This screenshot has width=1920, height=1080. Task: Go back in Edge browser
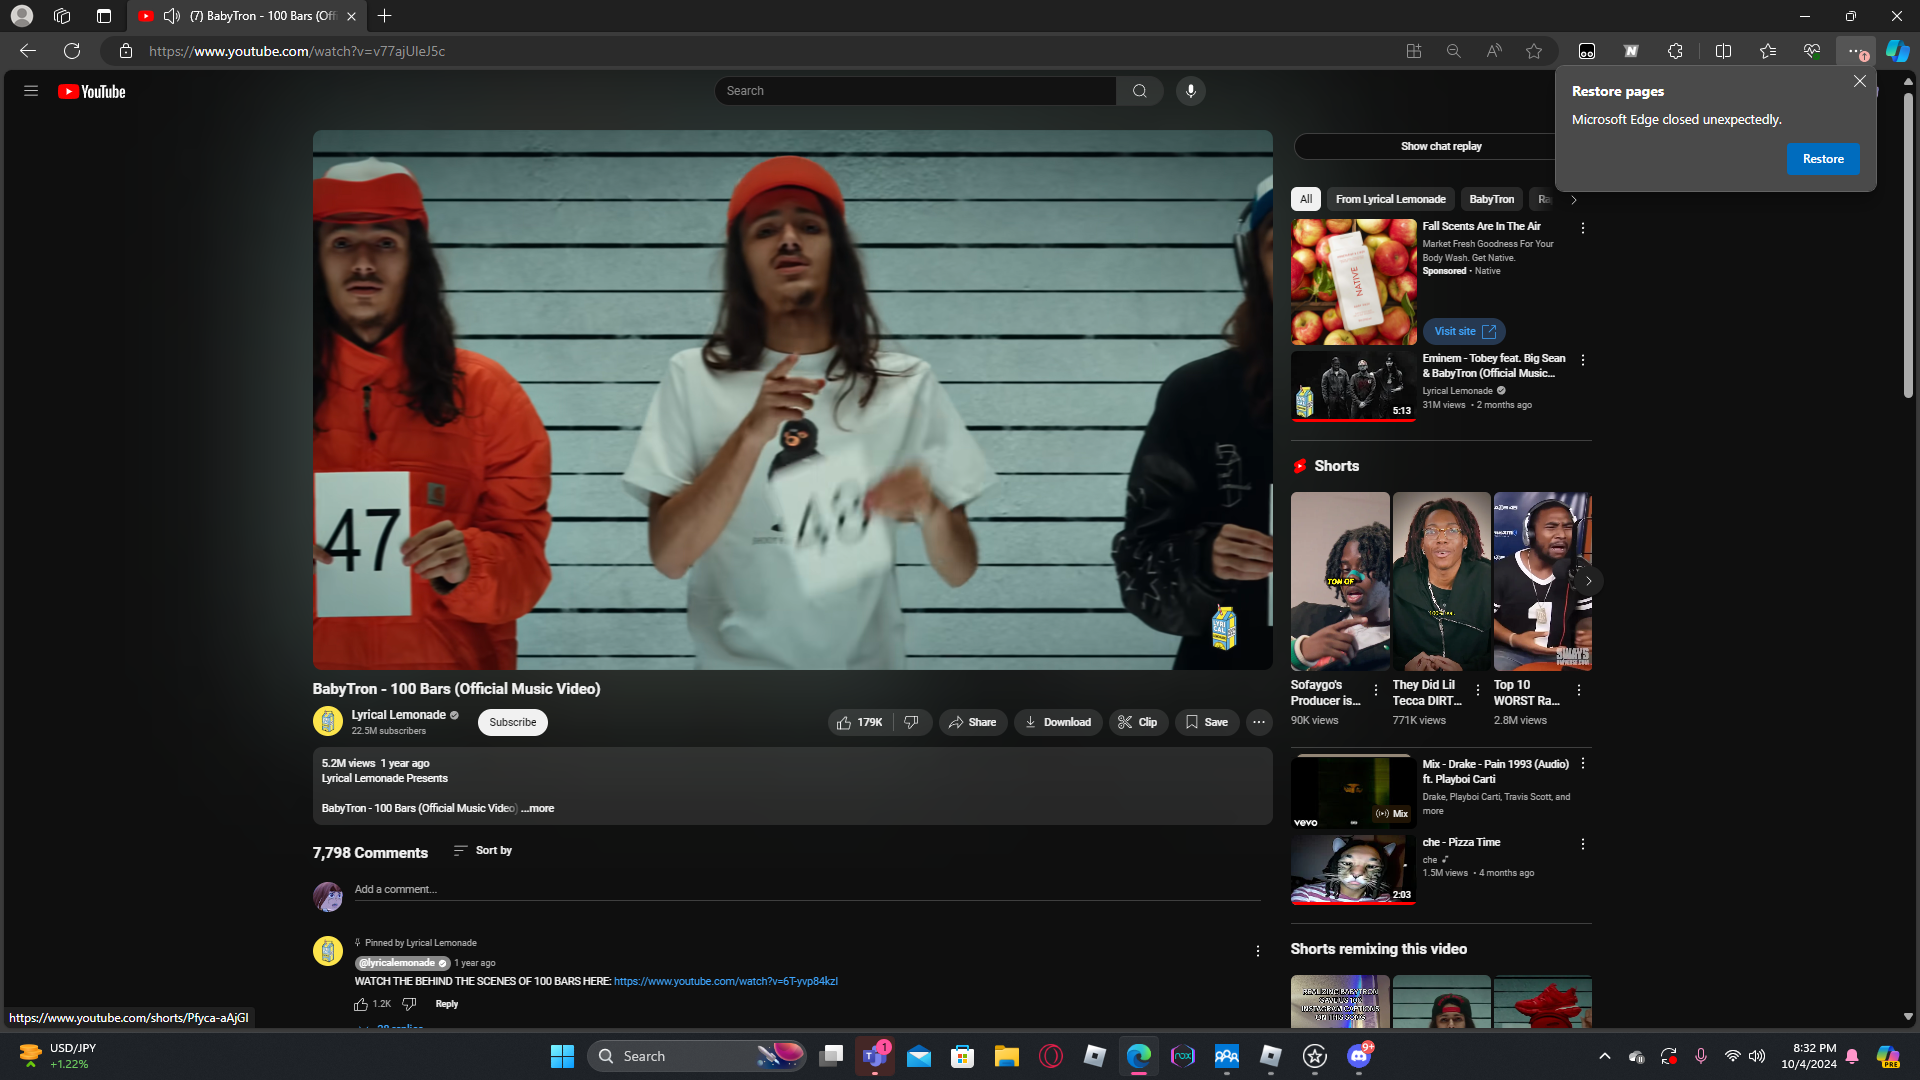28,51
